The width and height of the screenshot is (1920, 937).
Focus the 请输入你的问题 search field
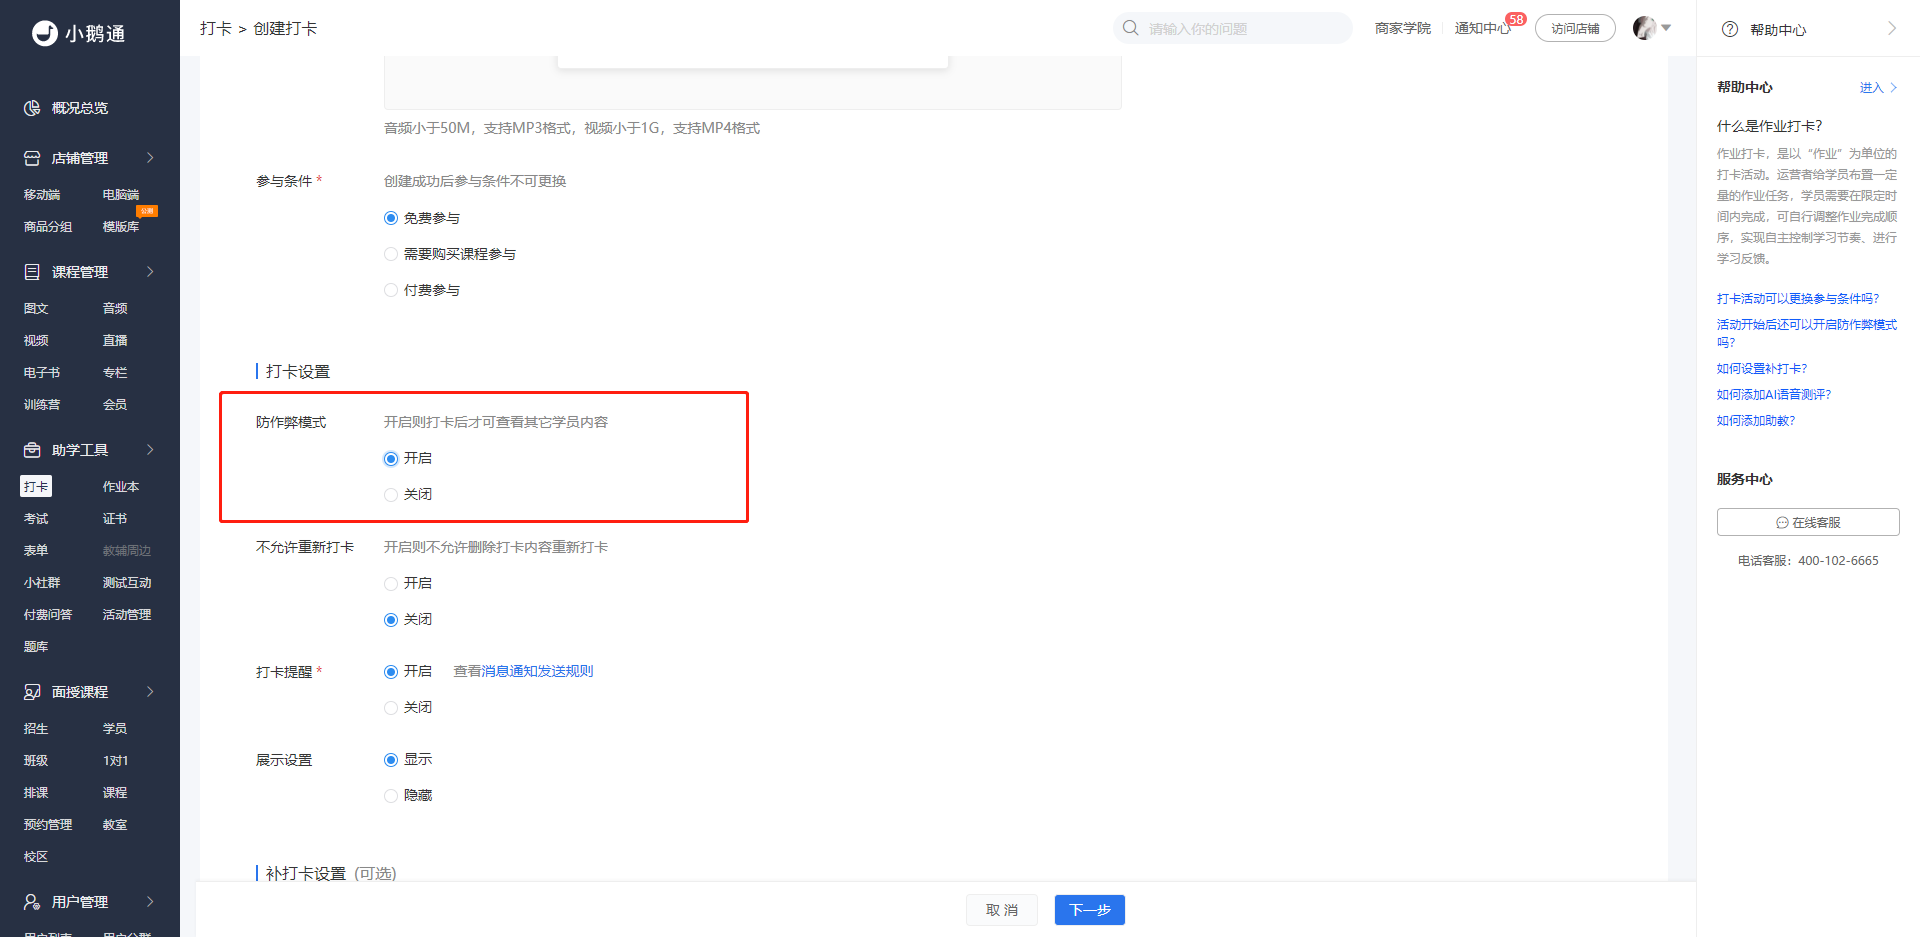1233,28
